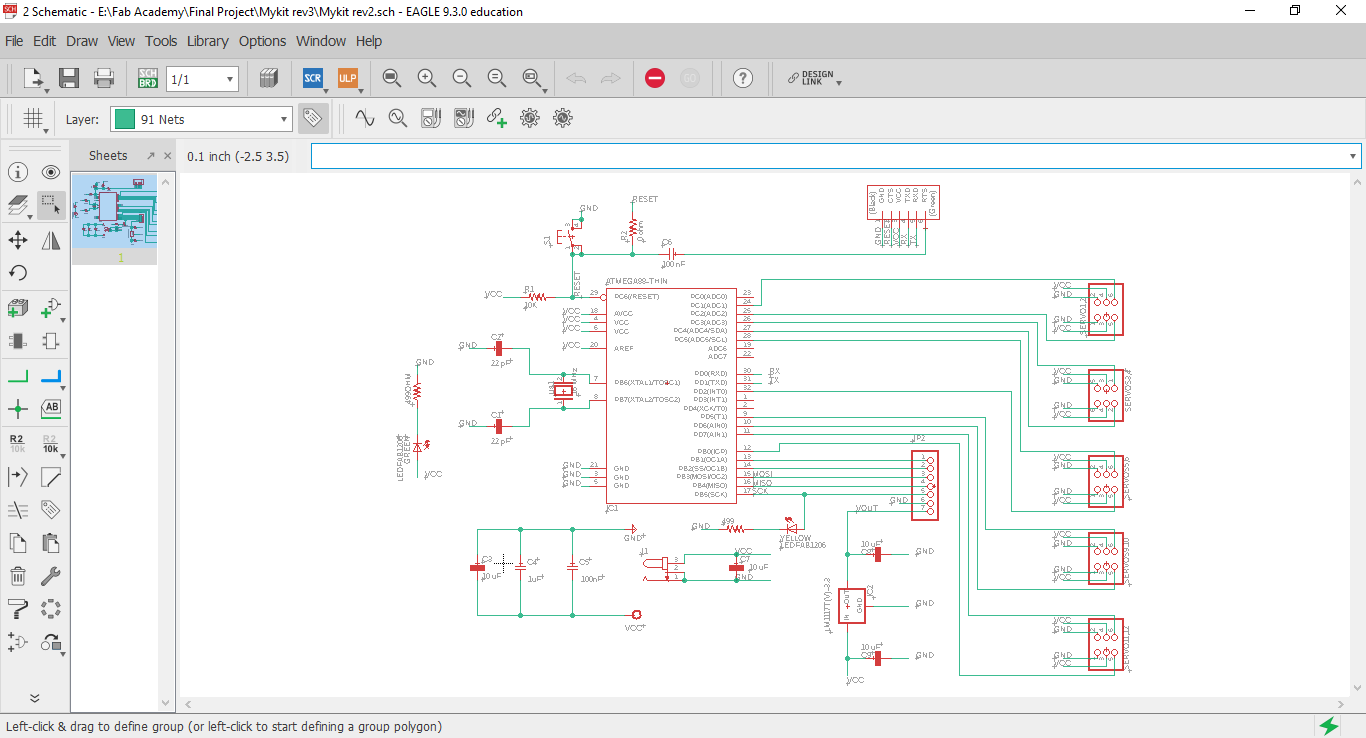Screen dimensions: 1366x738
Task: Expand the command line history dropdown
Action: [1353, 156]
